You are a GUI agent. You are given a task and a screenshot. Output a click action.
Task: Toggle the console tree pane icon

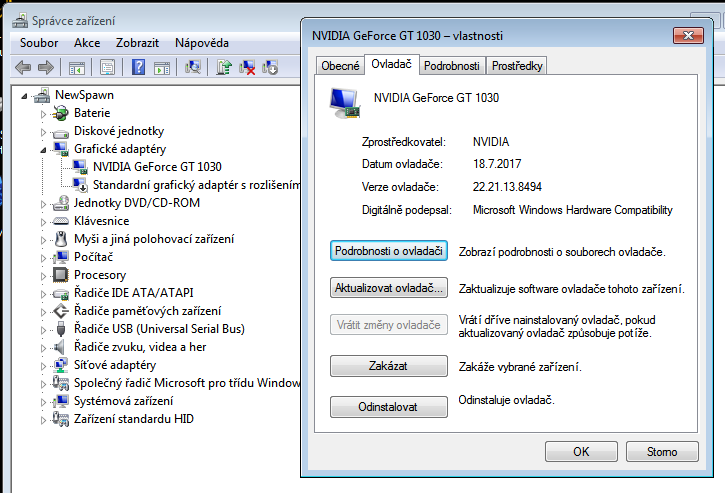77,68
